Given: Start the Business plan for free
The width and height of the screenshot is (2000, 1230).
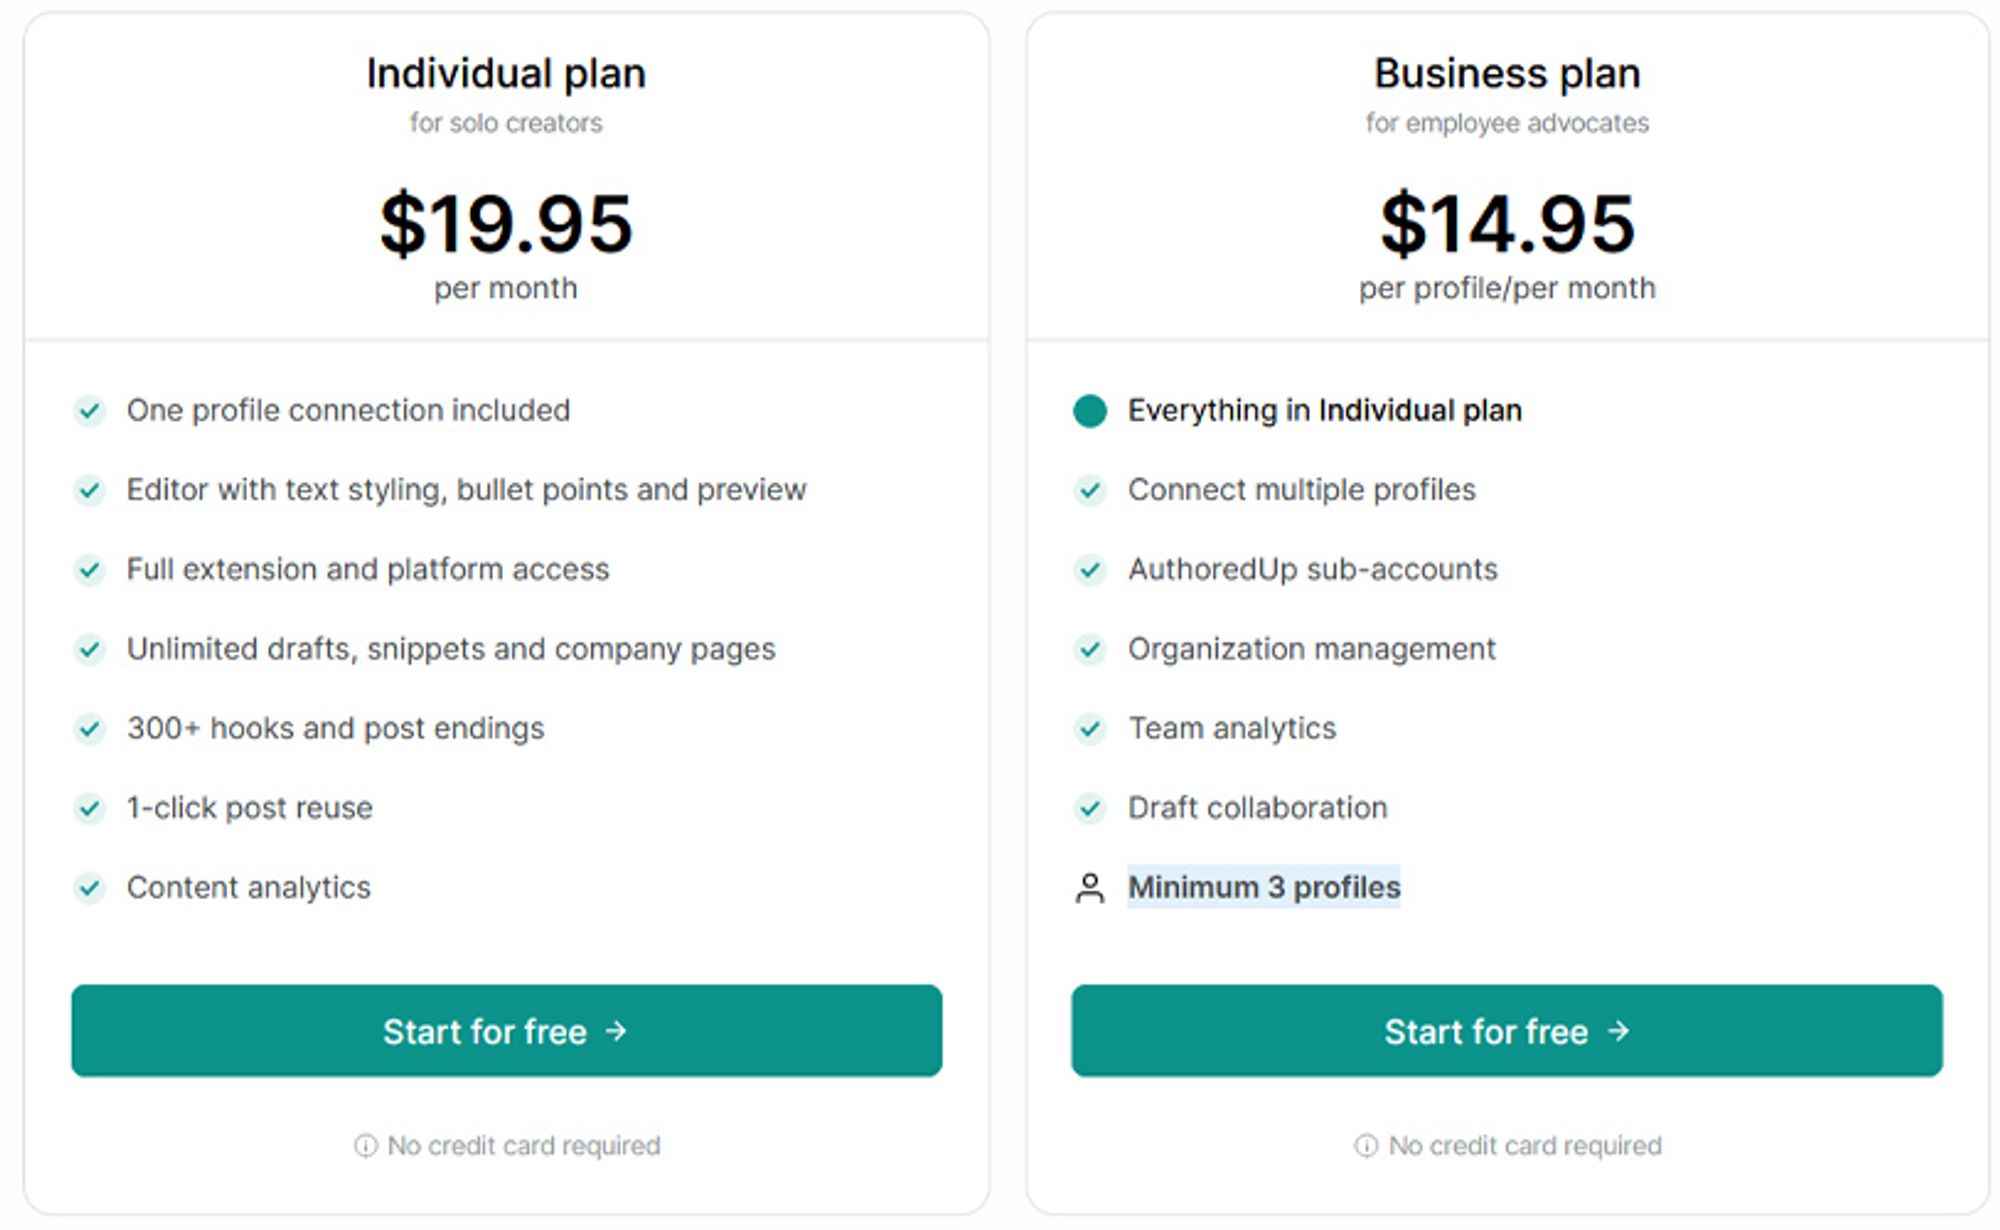Looking at the screenshot, I should (1507, 1031).
